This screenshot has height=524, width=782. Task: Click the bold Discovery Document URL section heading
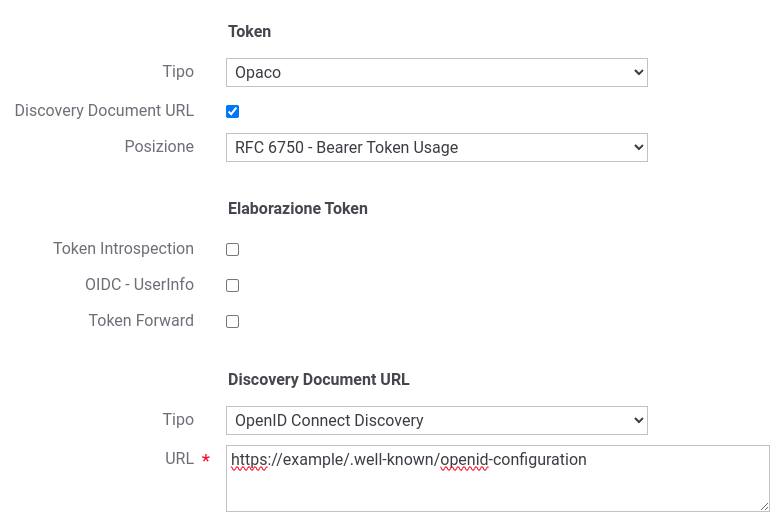point(319,379)
